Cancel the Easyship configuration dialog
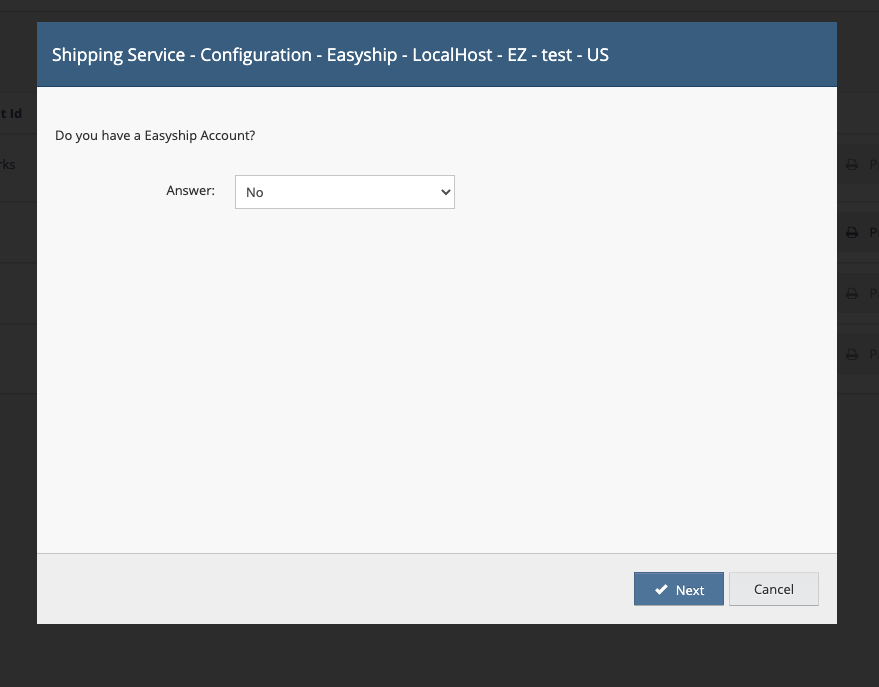Viewport: 879px width, 687px height. [774, 589]
